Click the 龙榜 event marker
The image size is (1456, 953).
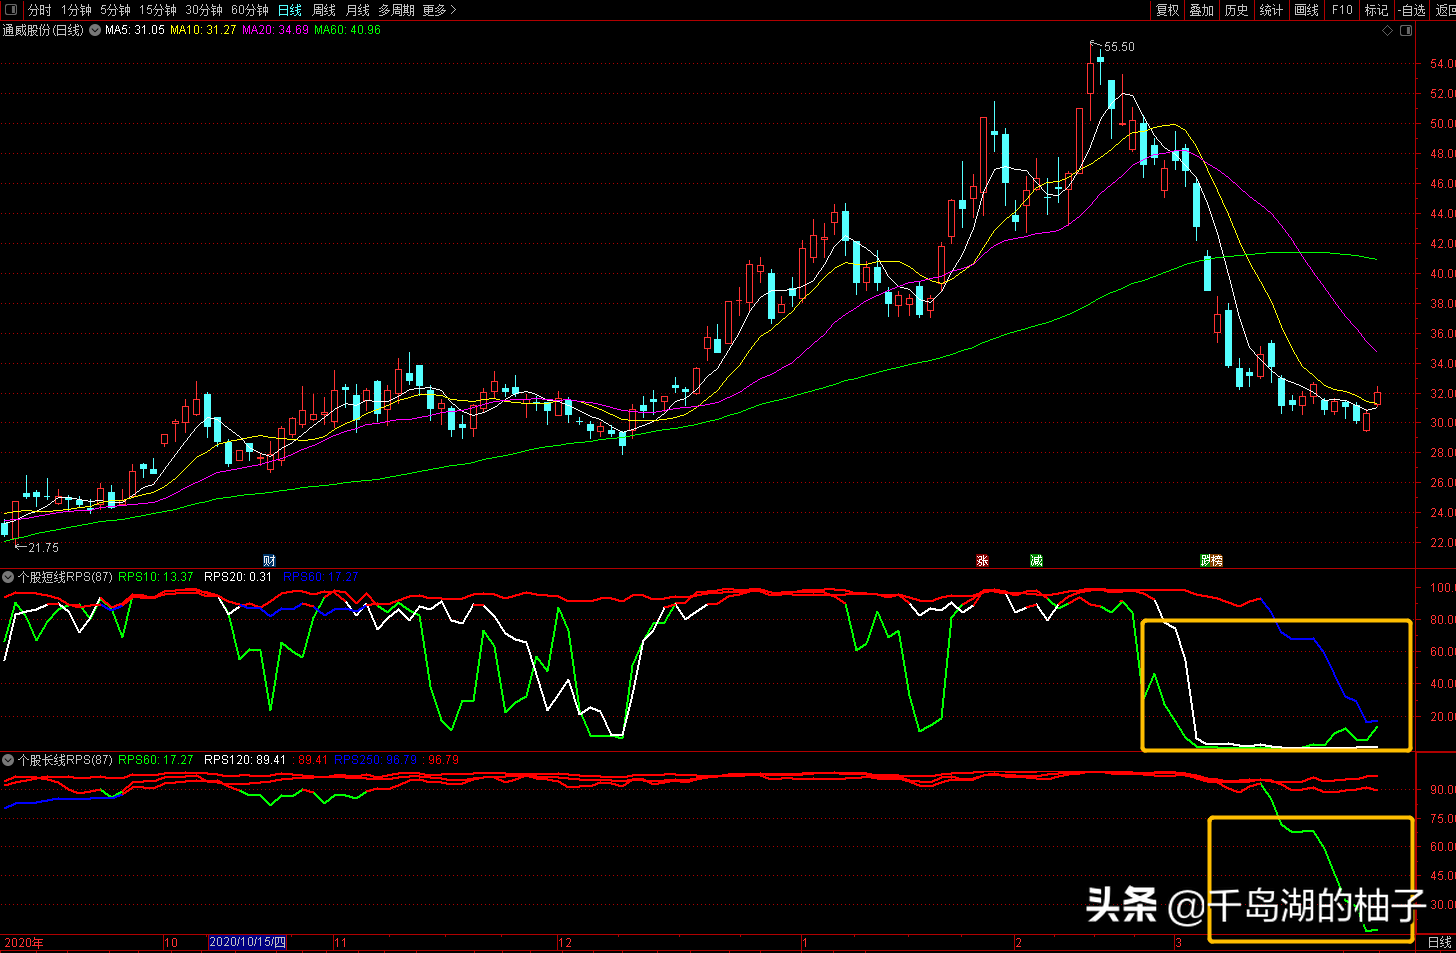click(x=1212, y=560)
